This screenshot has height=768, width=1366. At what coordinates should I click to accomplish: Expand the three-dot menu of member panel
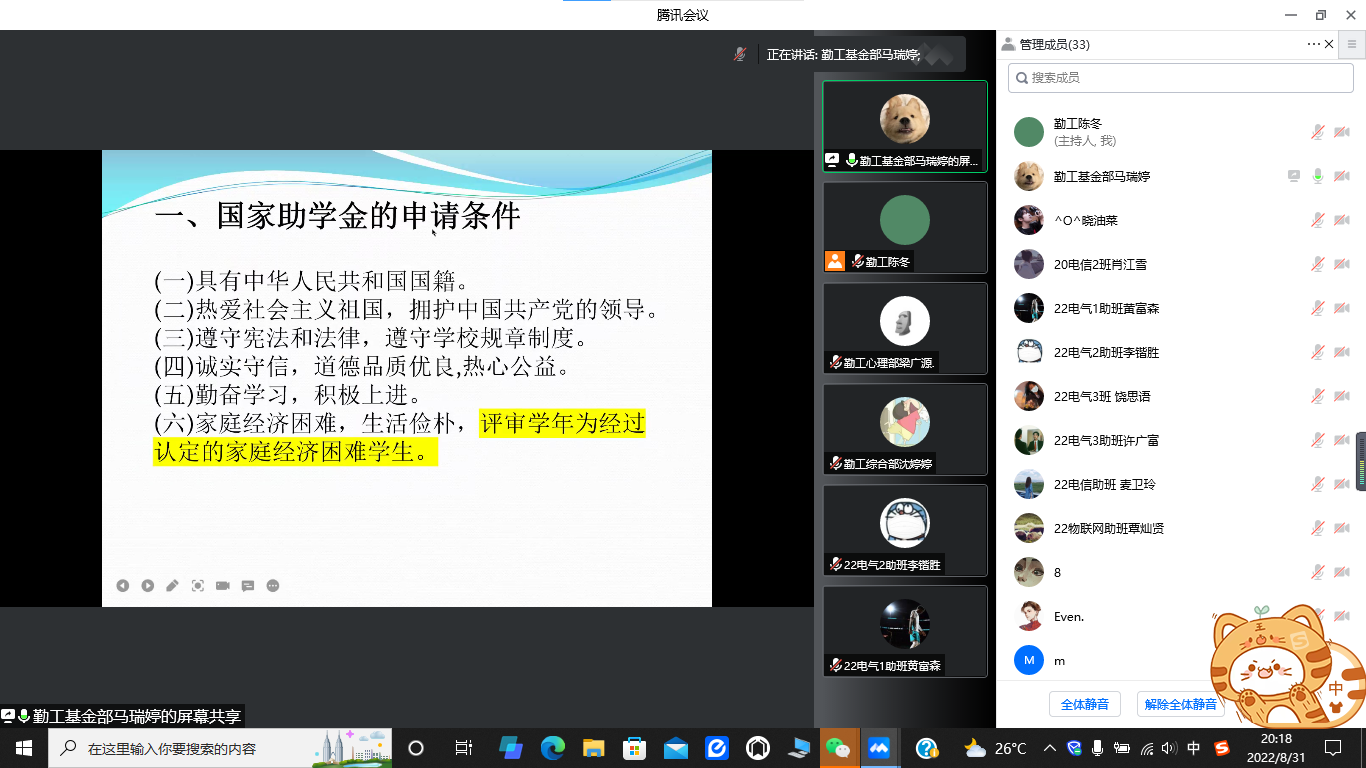click(x=1313, y=44)
